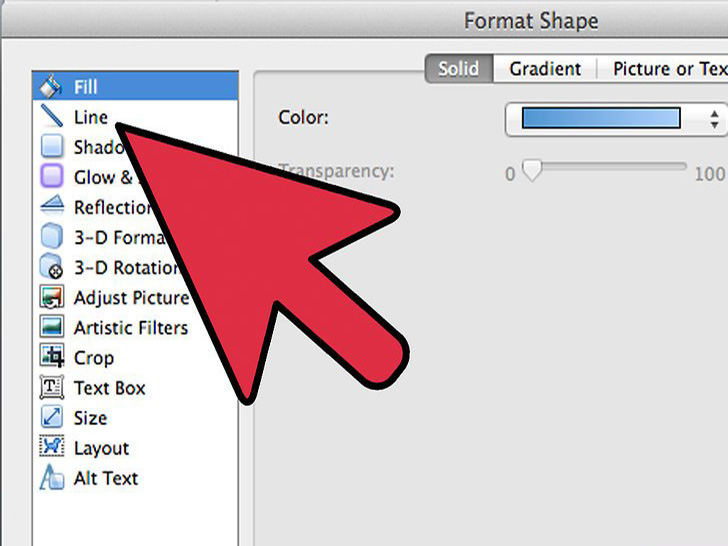Click the Format Shape title bar
728x546 pixels.
point(530,20)
